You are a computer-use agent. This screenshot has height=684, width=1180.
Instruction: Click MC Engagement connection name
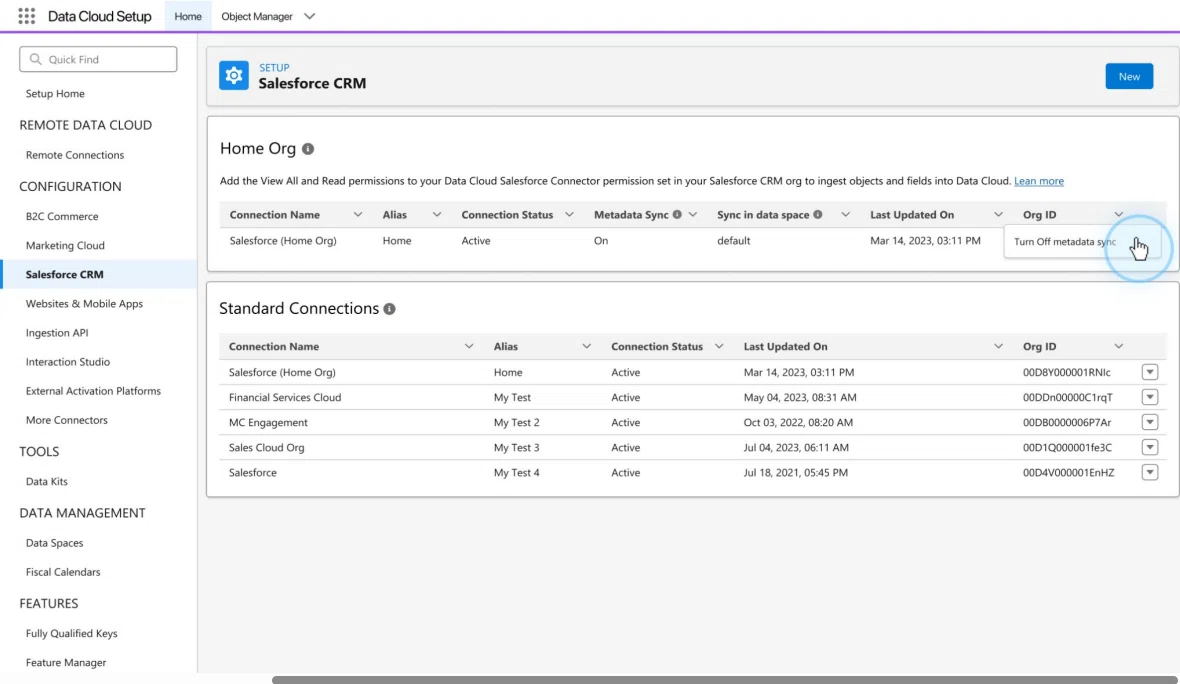point(268,422)
